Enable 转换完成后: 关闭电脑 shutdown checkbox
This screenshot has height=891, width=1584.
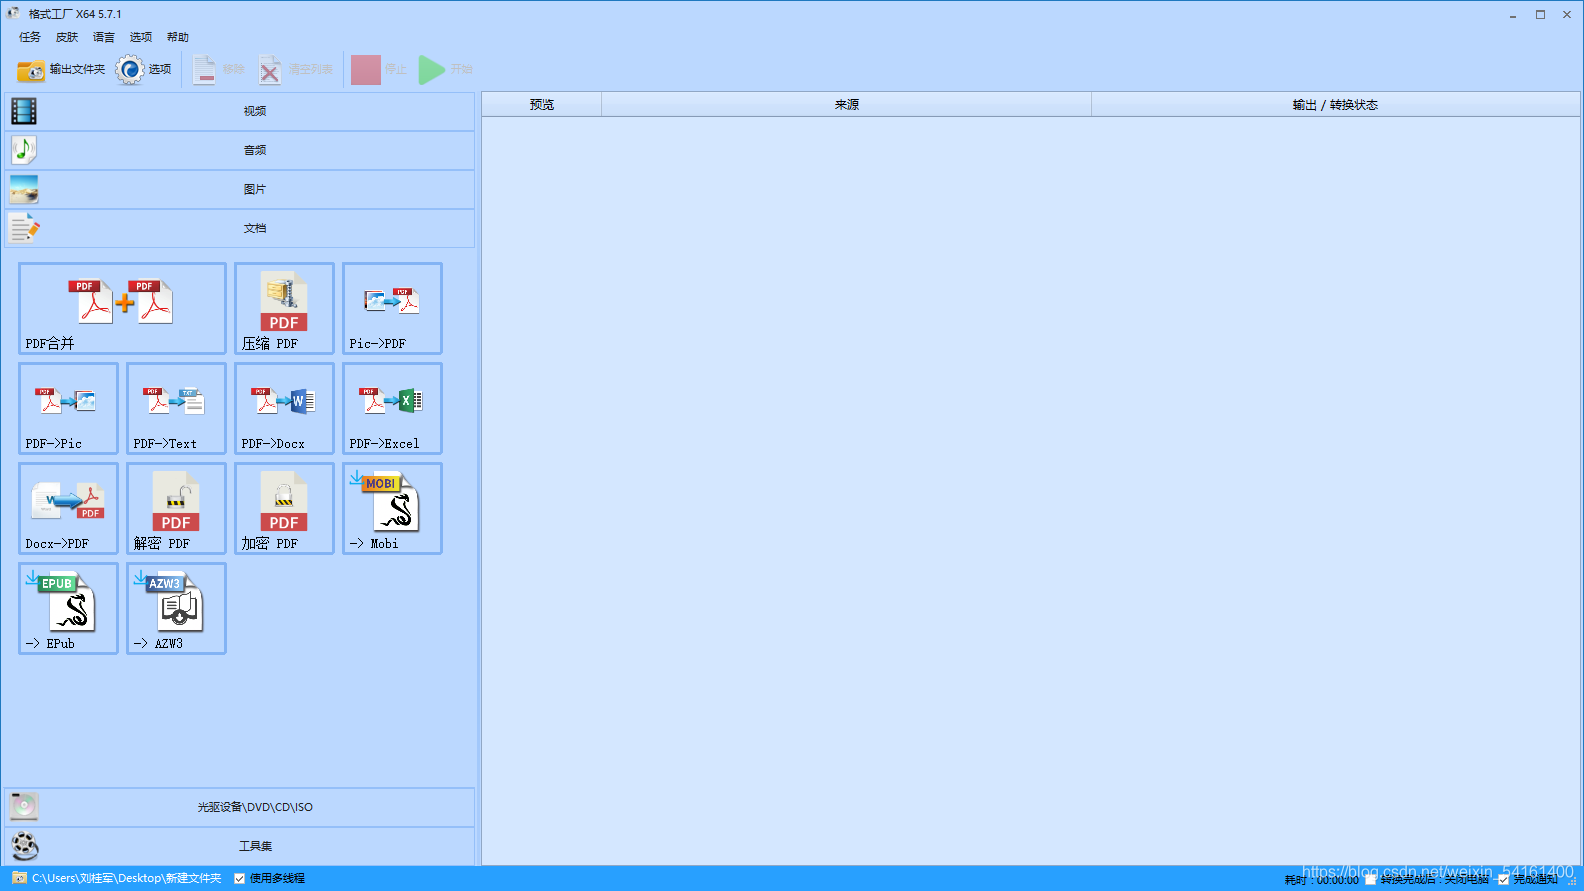tap(1371, 880)
